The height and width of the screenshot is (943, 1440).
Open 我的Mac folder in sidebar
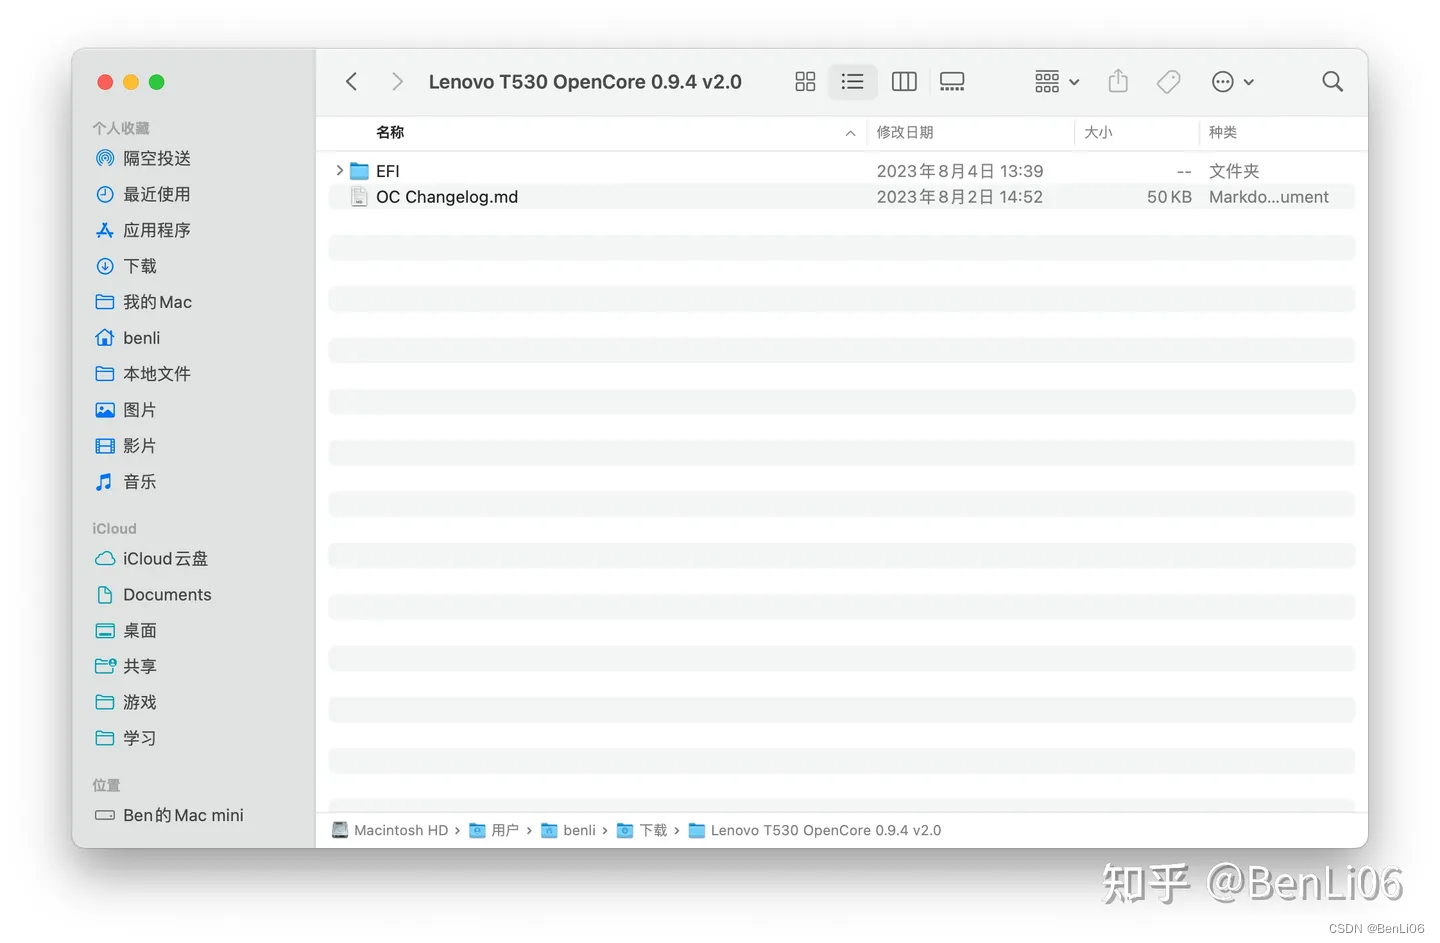[x=143, y=302]
